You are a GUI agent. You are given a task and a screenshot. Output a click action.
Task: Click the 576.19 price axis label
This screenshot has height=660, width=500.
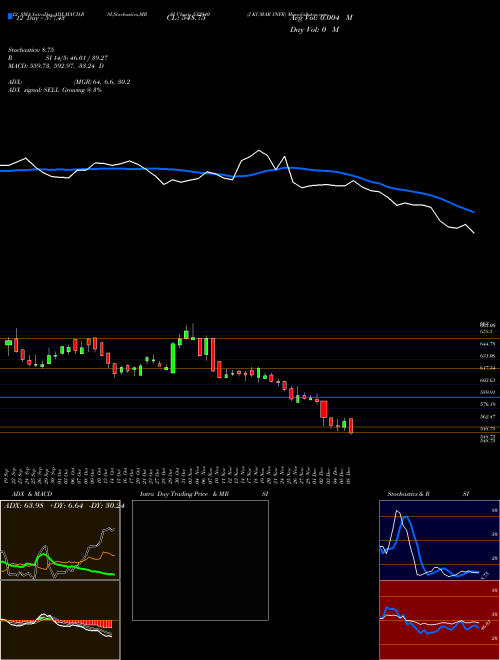click(x=488, y=404)
